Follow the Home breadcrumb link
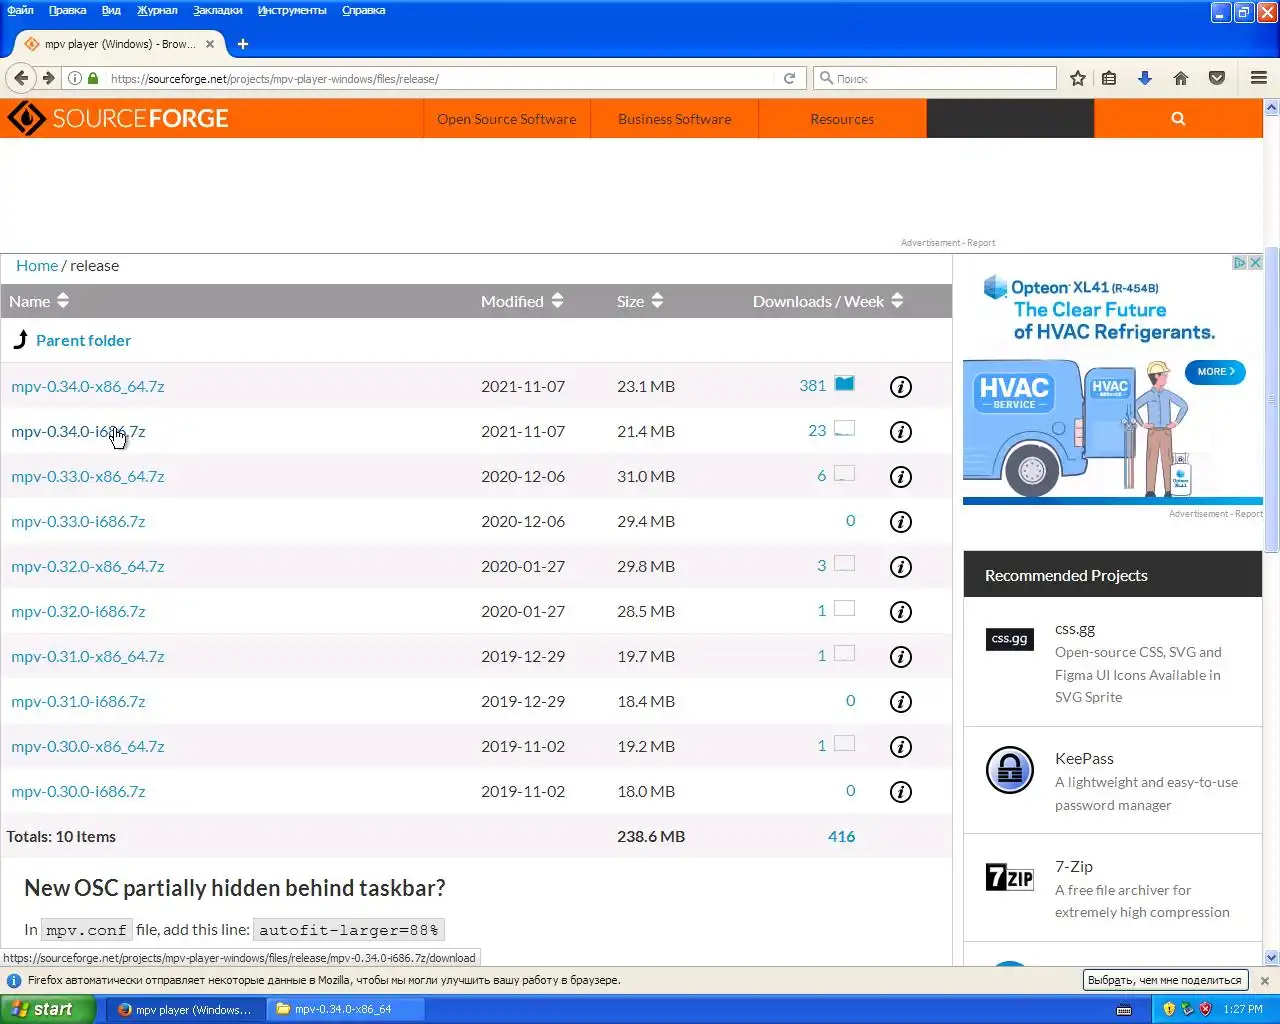This screenshot has width=1280, height=1024. (37, 266)
